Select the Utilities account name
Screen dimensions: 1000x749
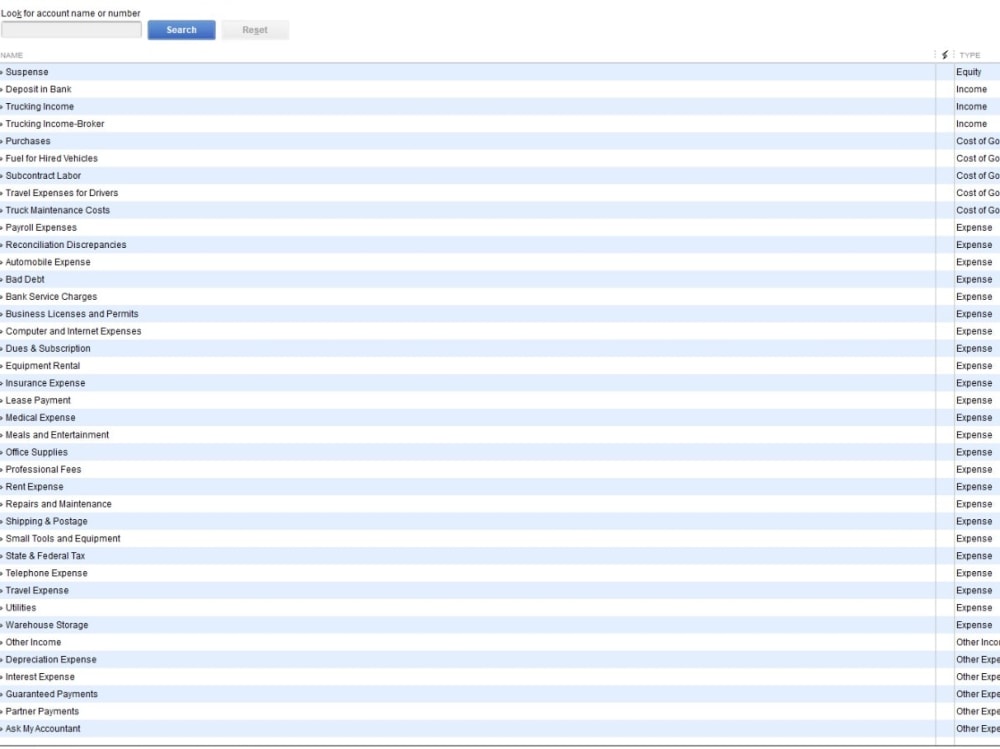pos(21,607)
